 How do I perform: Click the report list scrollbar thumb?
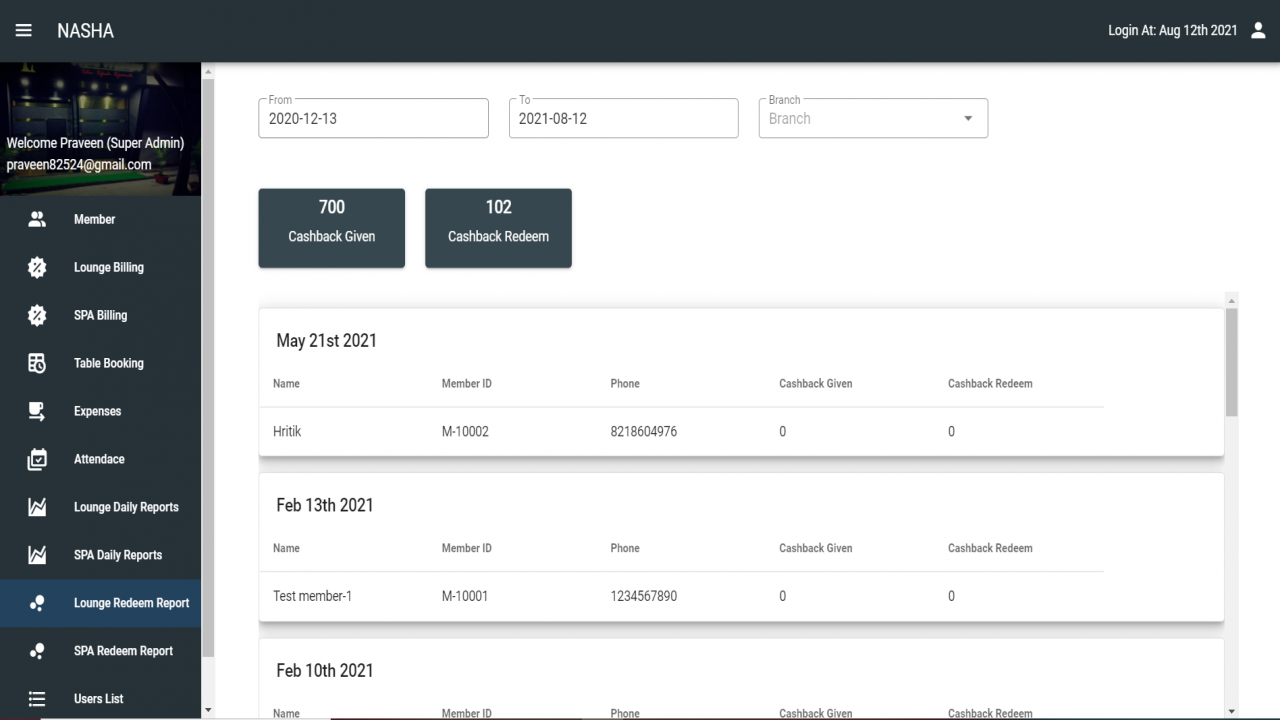point(1232,362)
